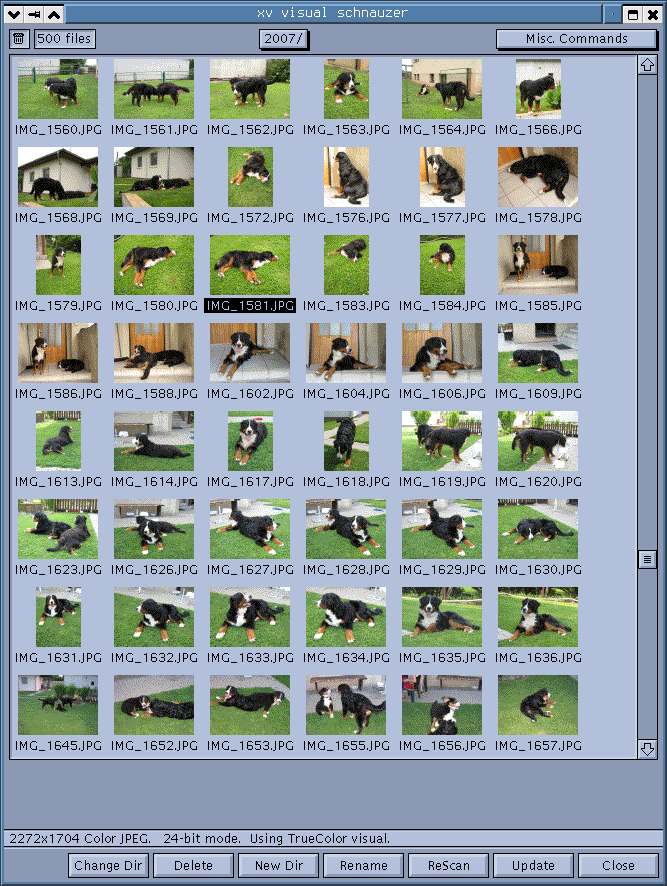Screen dimensions: 667x886
Task: Click the scroll up arrow
Action: [x=647, y=65]
